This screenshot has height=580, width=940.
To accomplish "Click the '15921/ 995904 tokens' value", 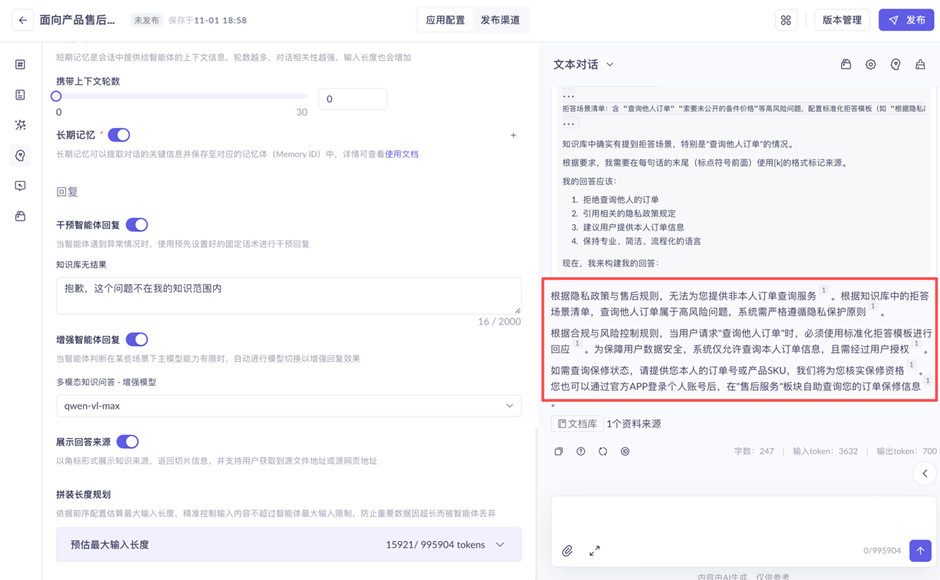I will coord(435,545).
